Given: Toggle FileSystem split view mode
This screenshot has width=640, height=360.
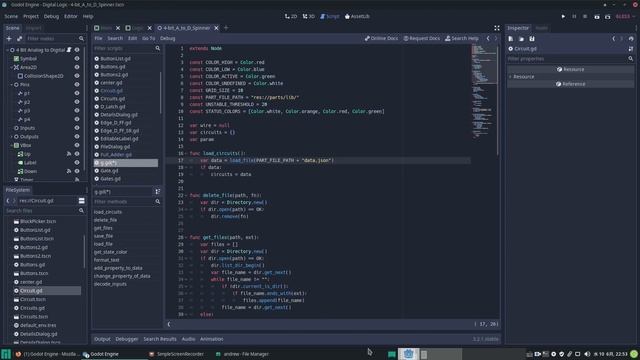Looking at the screenshot, I should [82, 200].
